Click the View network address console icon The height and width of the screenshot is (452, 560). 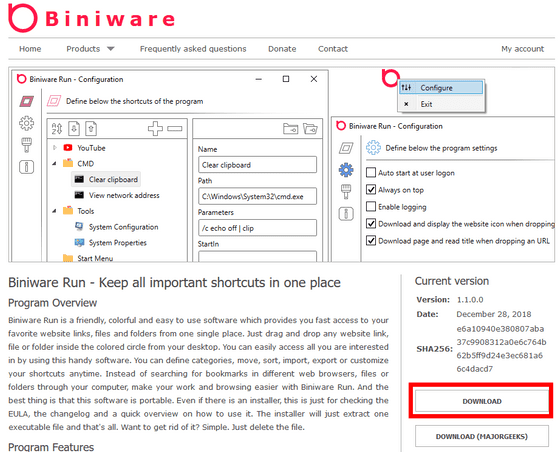coord(79,195)
